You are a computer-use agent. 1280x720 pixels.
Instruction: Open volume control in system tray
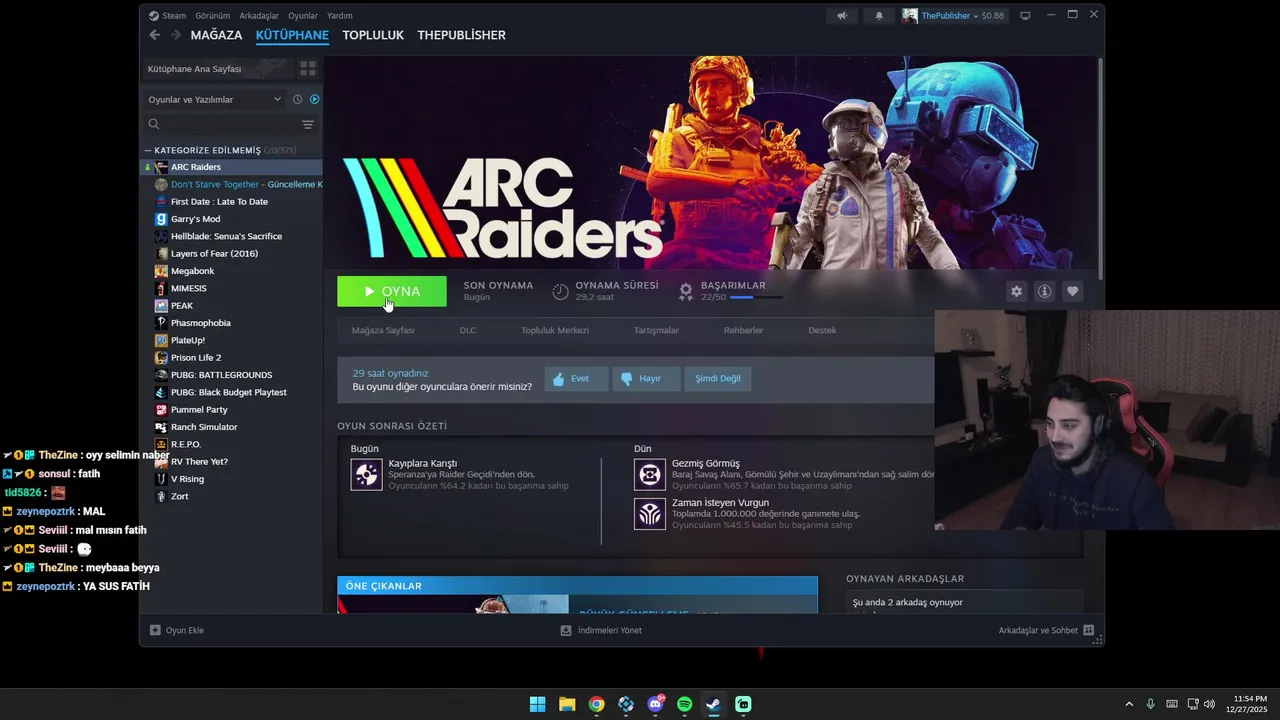(1209, 704)
